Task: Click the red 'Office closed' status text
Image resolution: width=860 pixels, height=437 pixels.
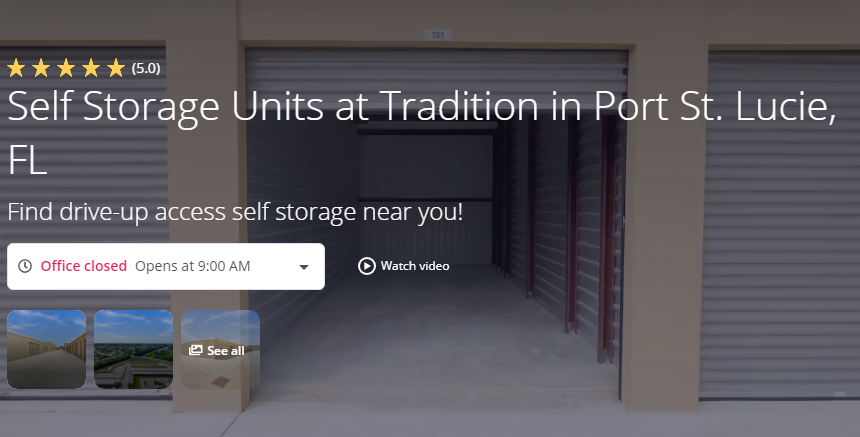Action: 83,266
